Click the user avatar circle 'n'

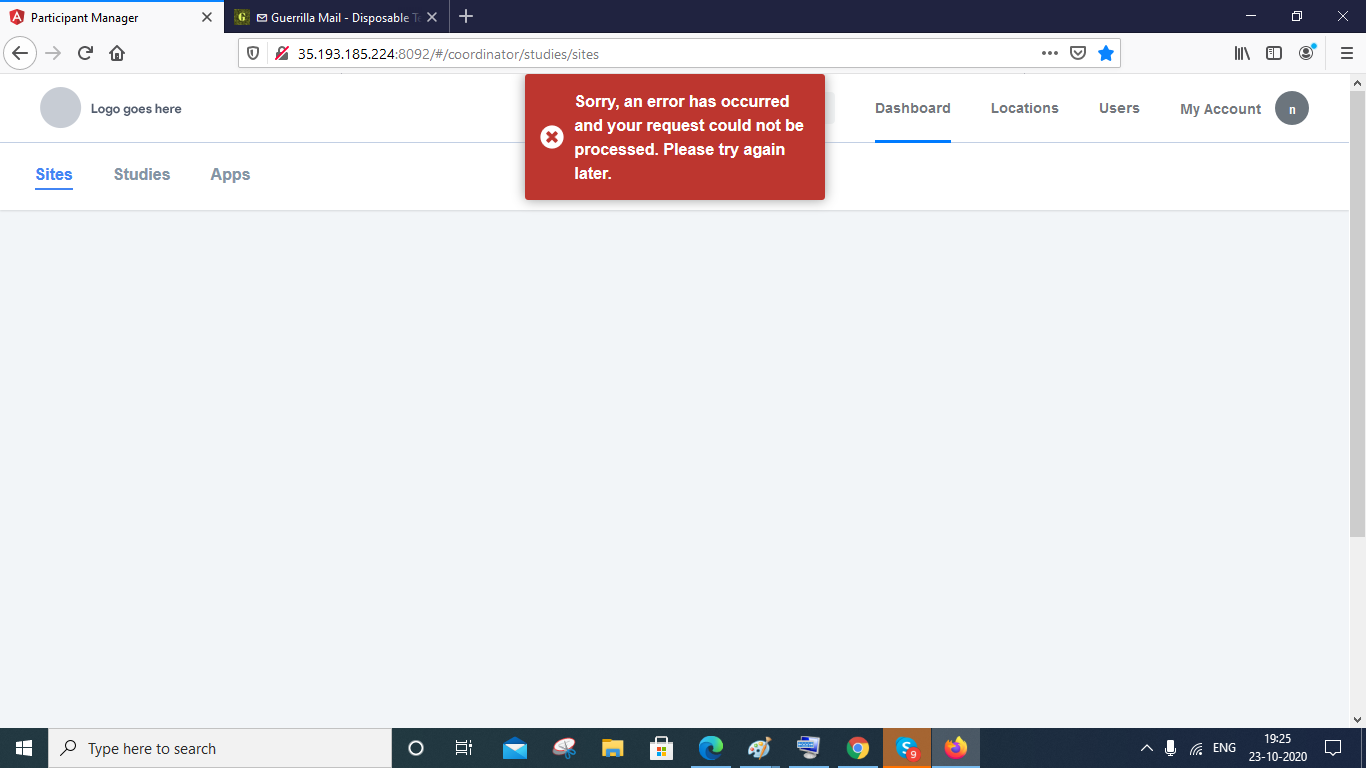pyautogui.click(x=1292, y=108)
